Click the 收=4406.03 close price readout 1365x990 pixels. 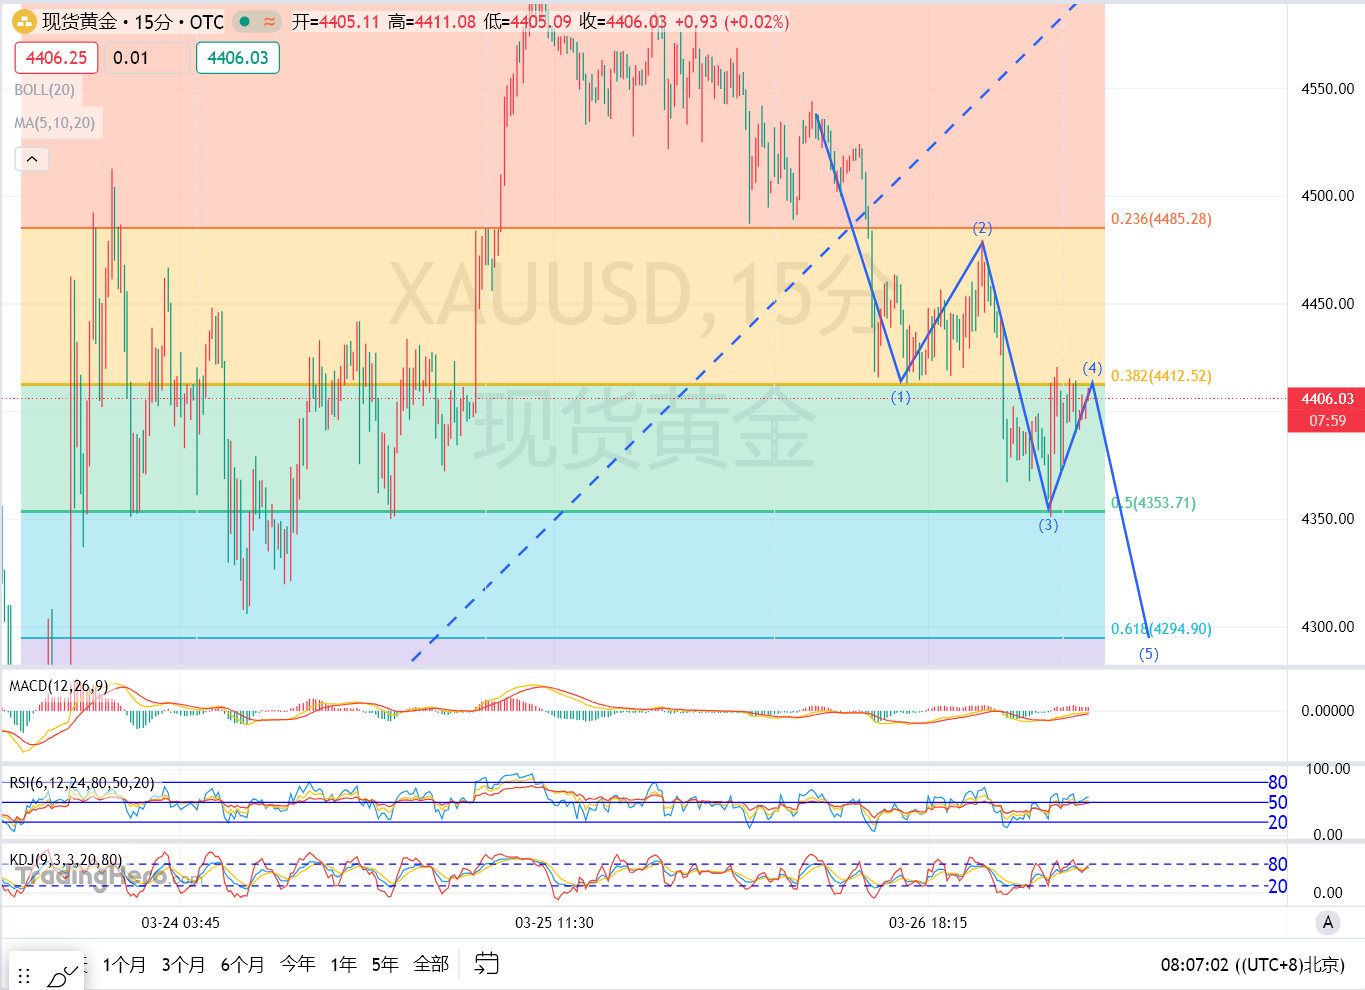tap(623, 22)
